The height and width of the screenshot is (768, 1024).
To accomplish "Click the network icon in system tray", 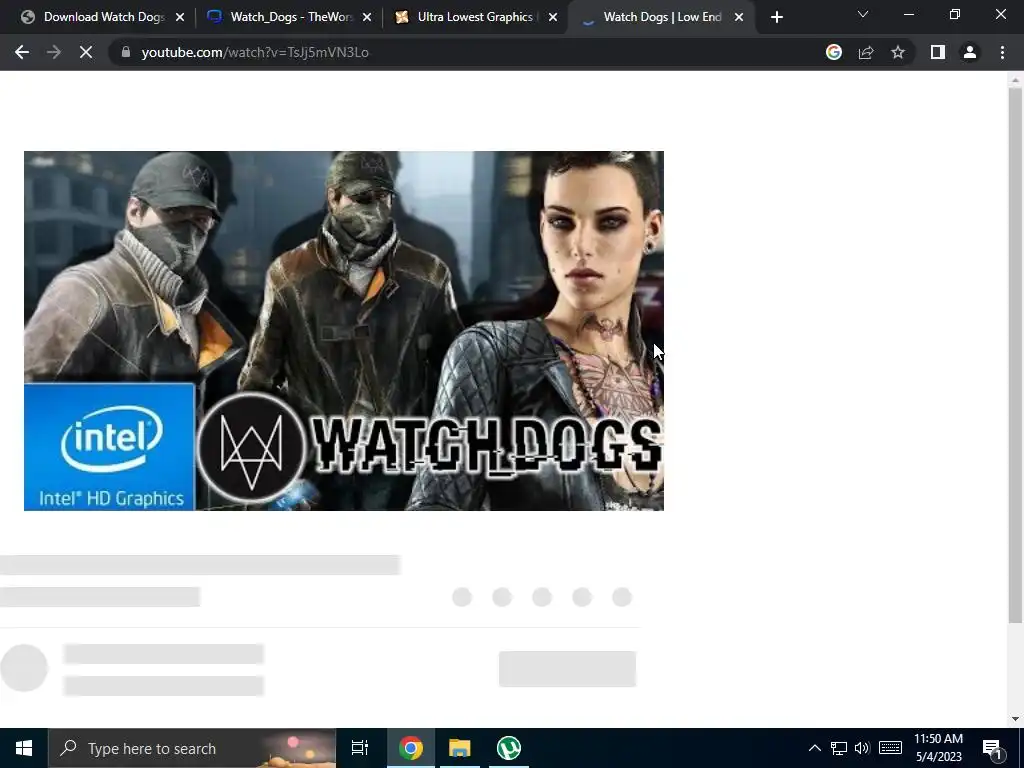I will 839,748.
